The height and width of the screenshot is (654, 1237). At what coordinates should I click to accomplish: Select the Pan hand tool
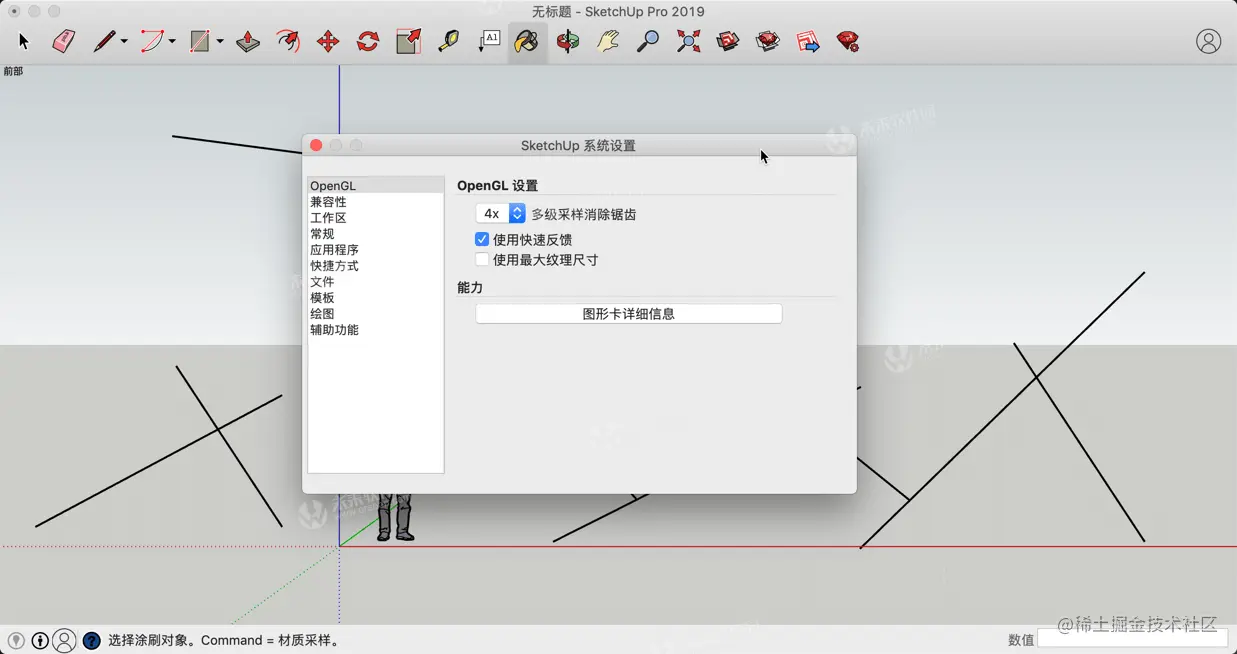608,41
